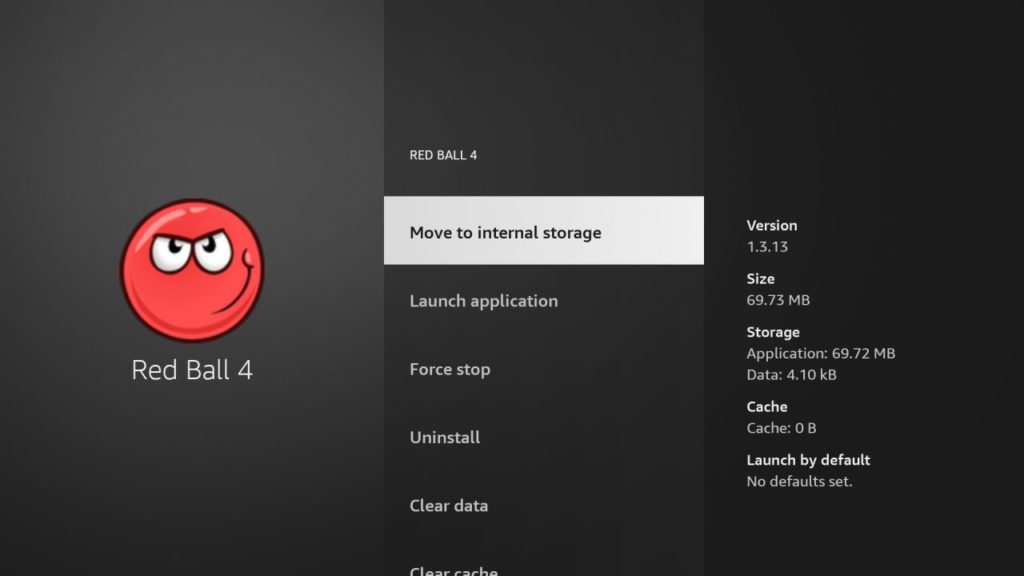The width and height of the screenshot is (1024, 576).
Task: Choose Launch application
Action: tap(543, 301)
